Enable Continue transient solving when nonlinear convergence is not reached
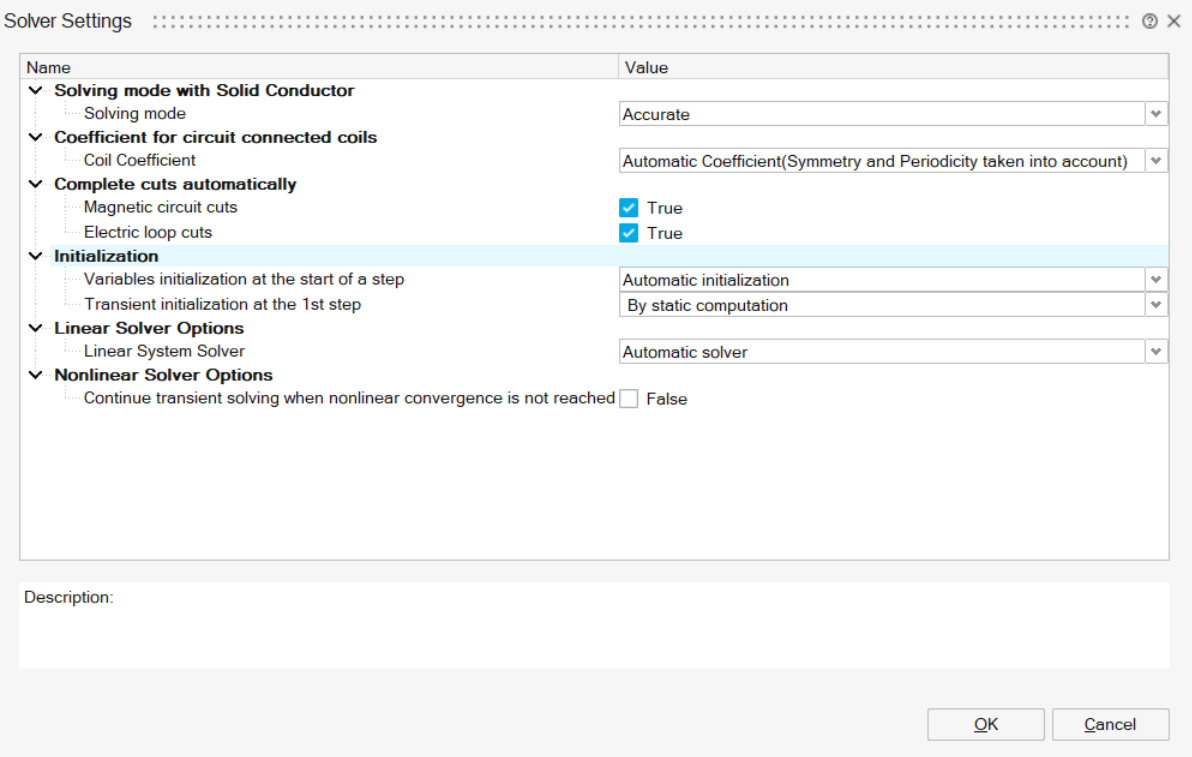The image size is (1192, 757). 629,398
